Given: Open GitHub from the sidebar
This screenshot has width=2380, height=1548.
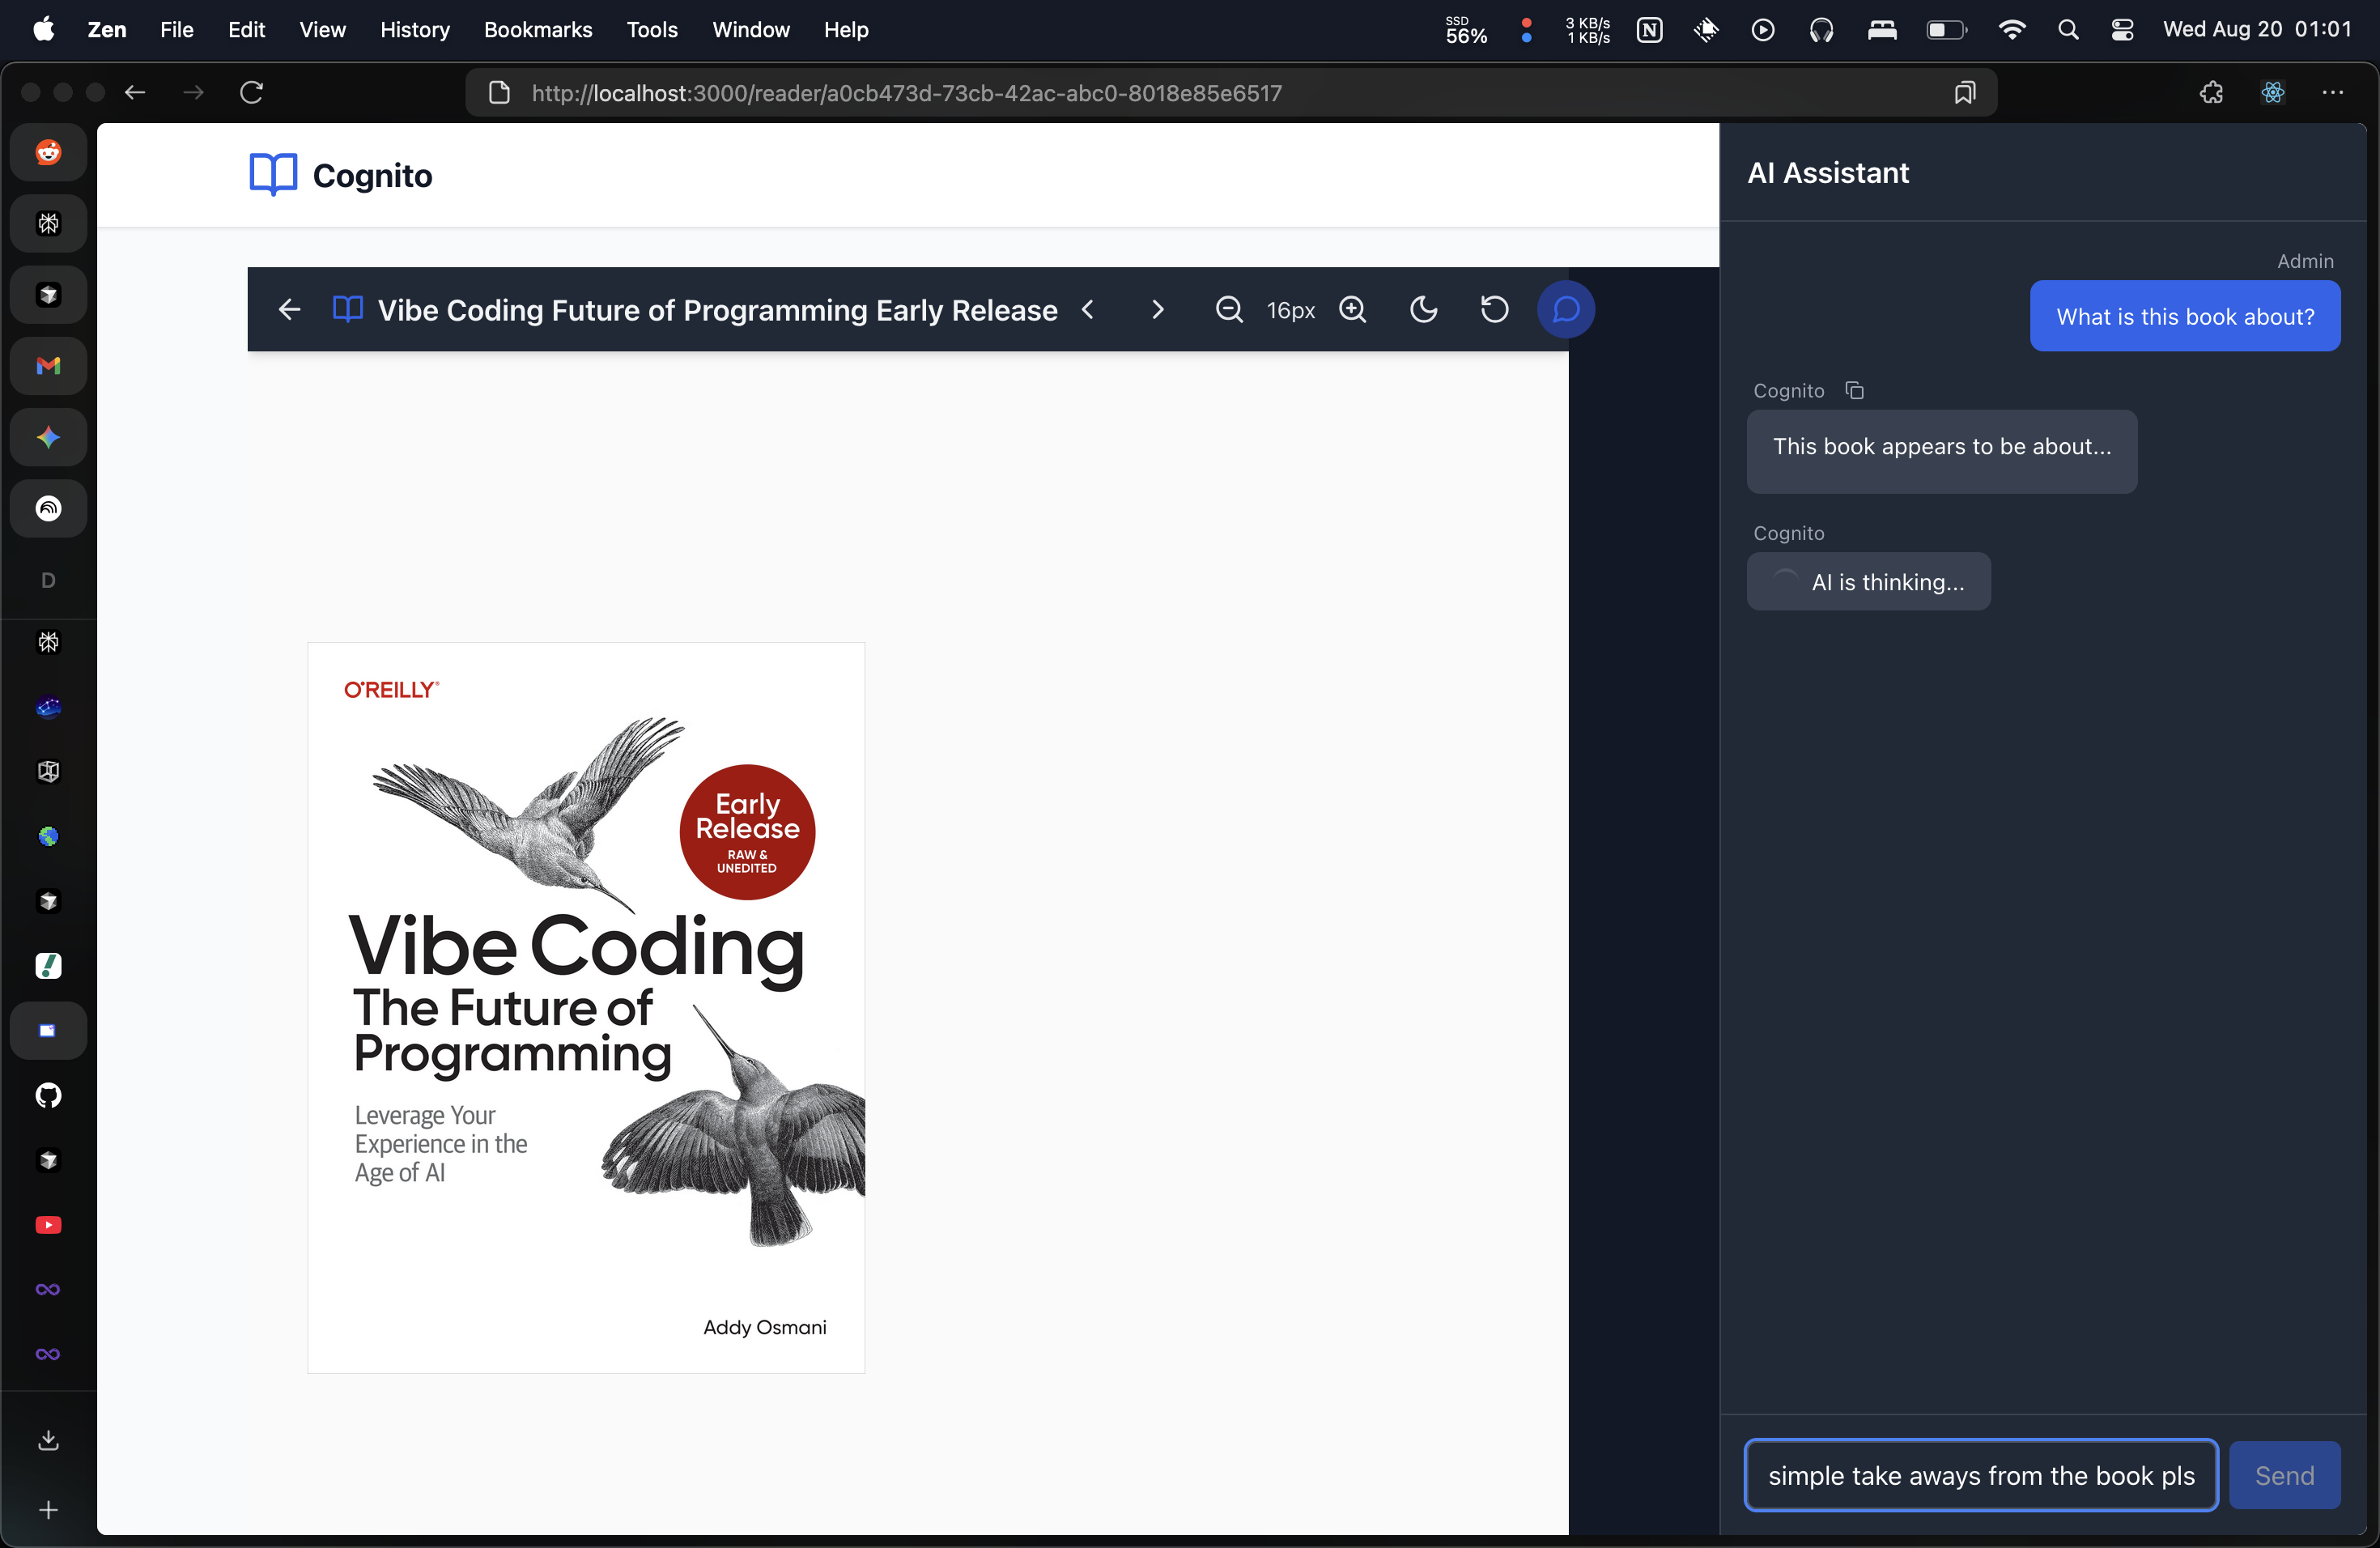Looking at the screenshot, I should 47,1096.
